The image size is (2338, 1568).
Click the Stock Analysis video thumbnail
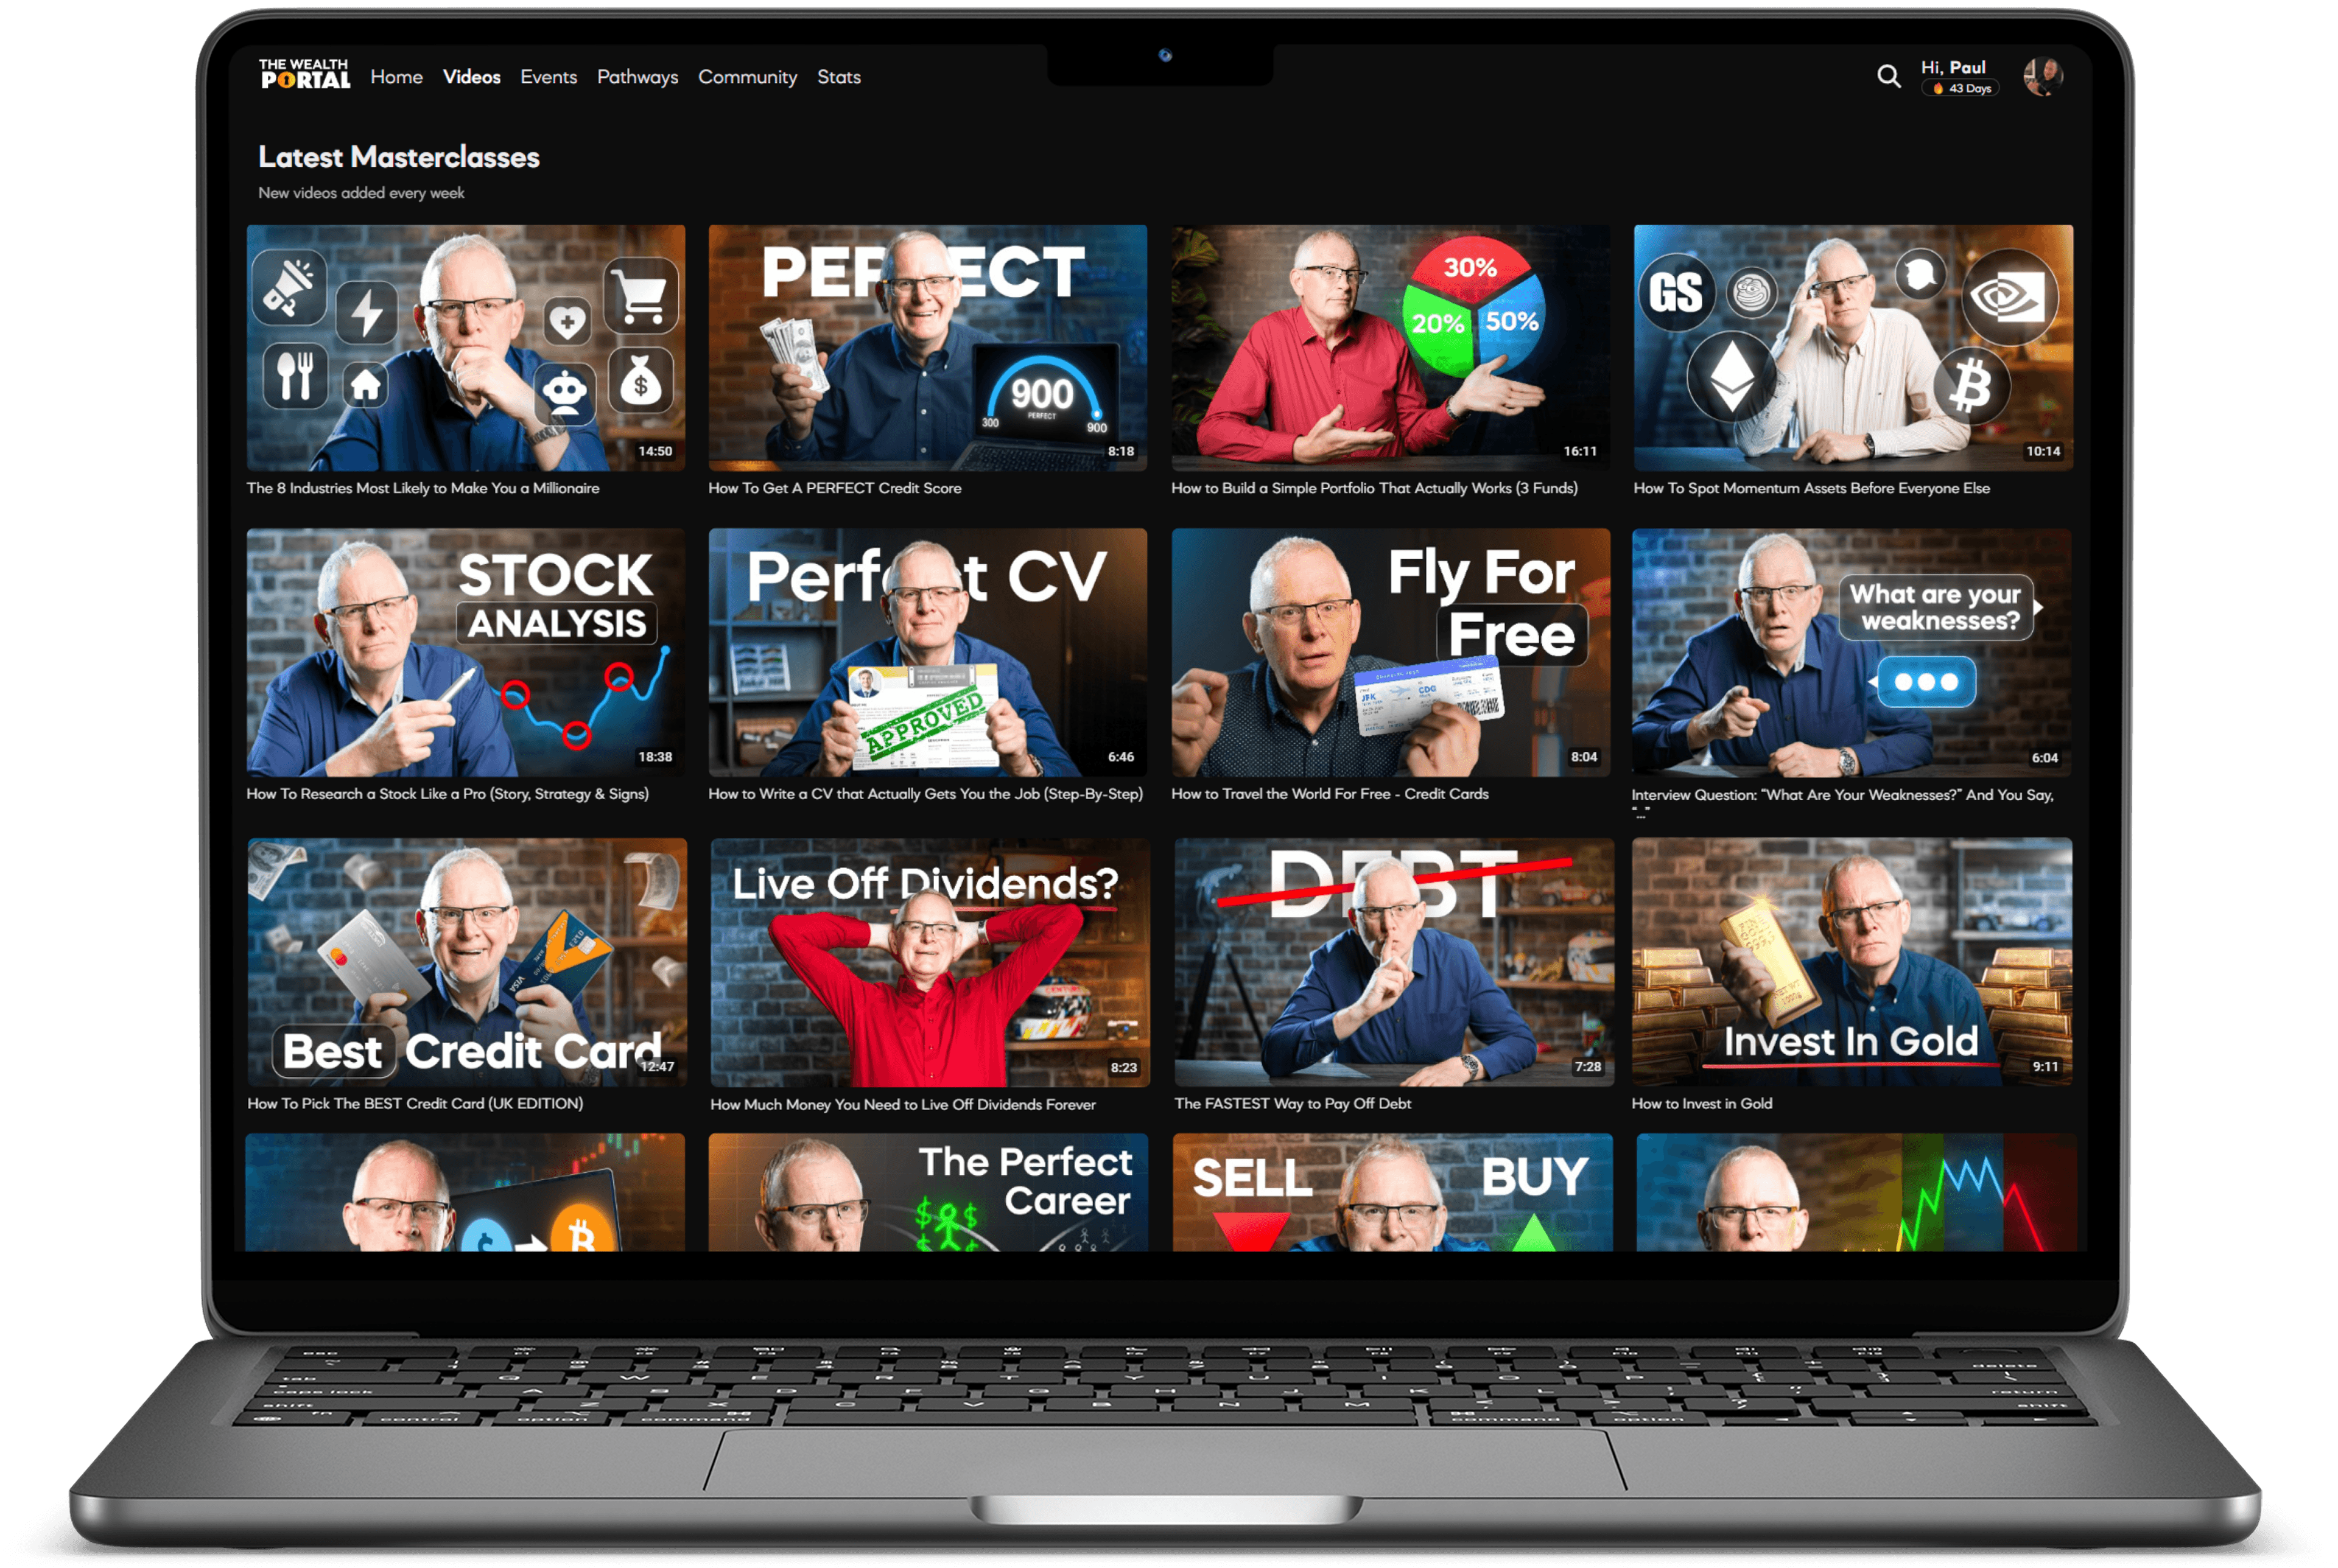465,652
